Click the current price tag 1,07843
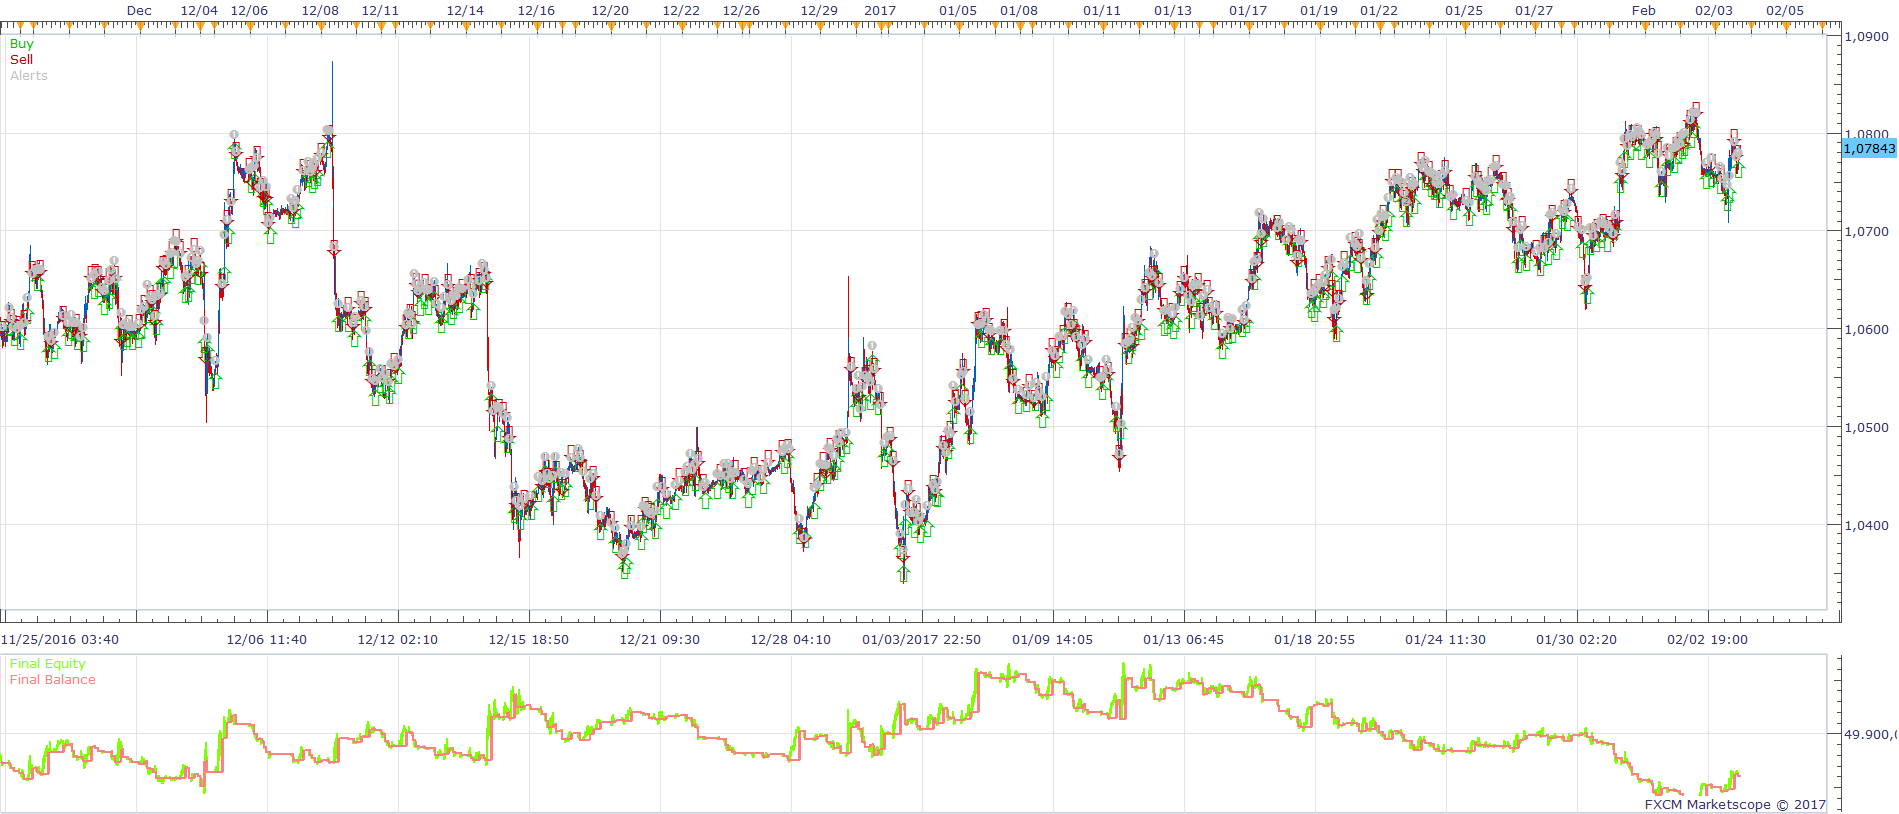This screenshot has width=1899, height=814. point(1869,148)
